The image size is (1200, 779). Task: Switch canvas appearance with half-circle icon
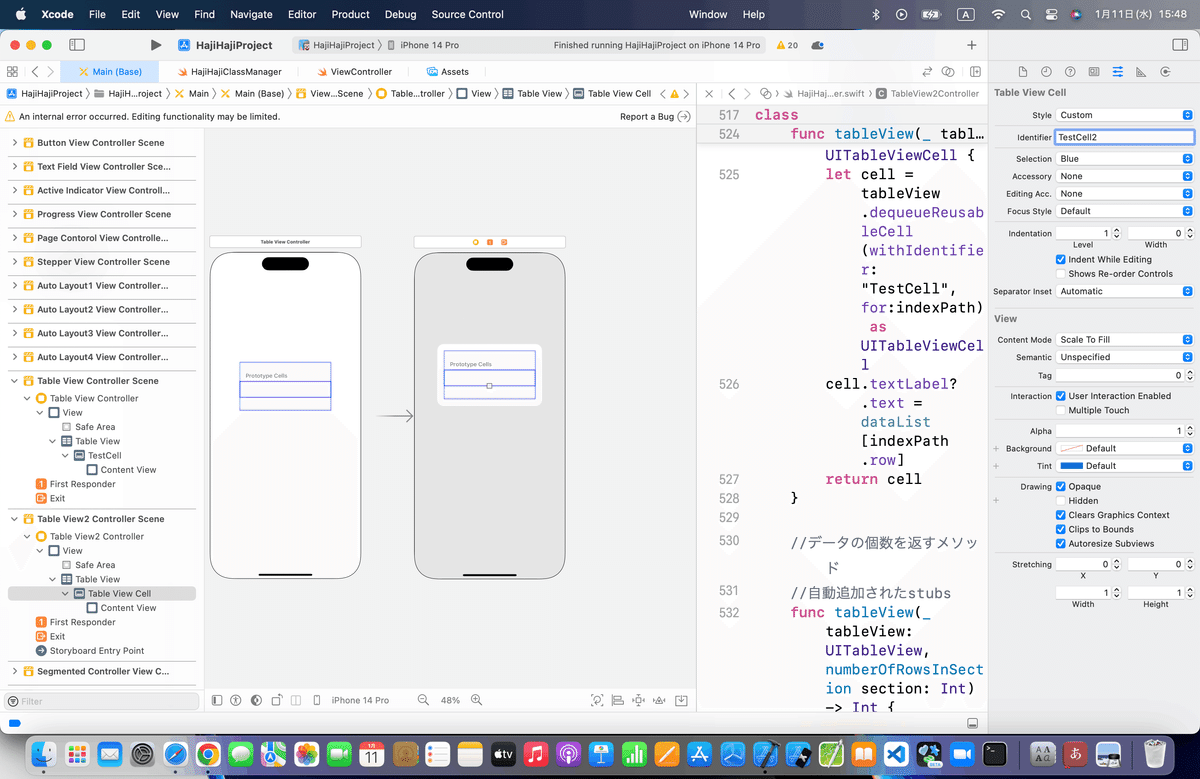pos(256,700)
